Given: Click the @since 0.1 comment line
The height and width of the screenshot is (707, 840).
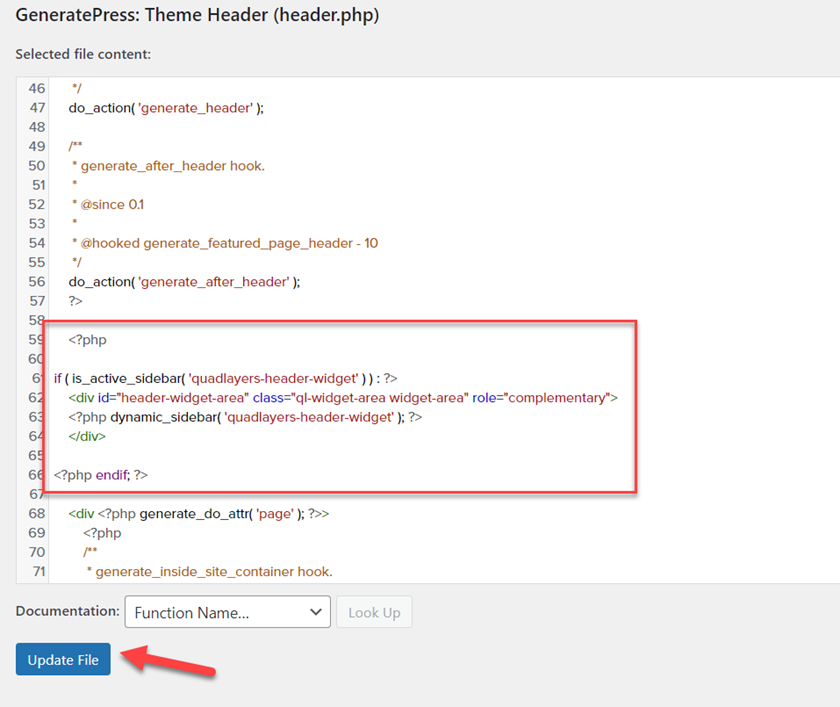Looking at the screenshot, I should [108, 205].
